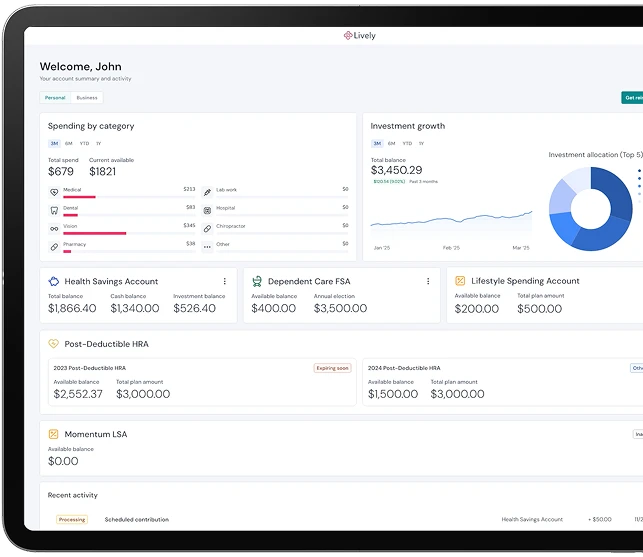
Task: Open the Dependent Care FSA title
Action: pos(309,281)
